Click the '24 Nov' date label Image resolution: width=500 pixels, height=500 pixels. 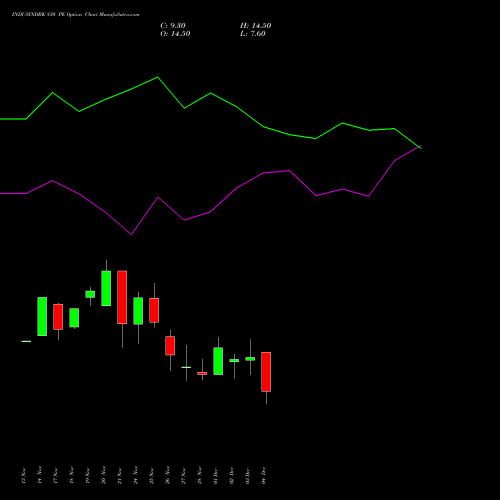pyautogui.click(x=136, y=475)
